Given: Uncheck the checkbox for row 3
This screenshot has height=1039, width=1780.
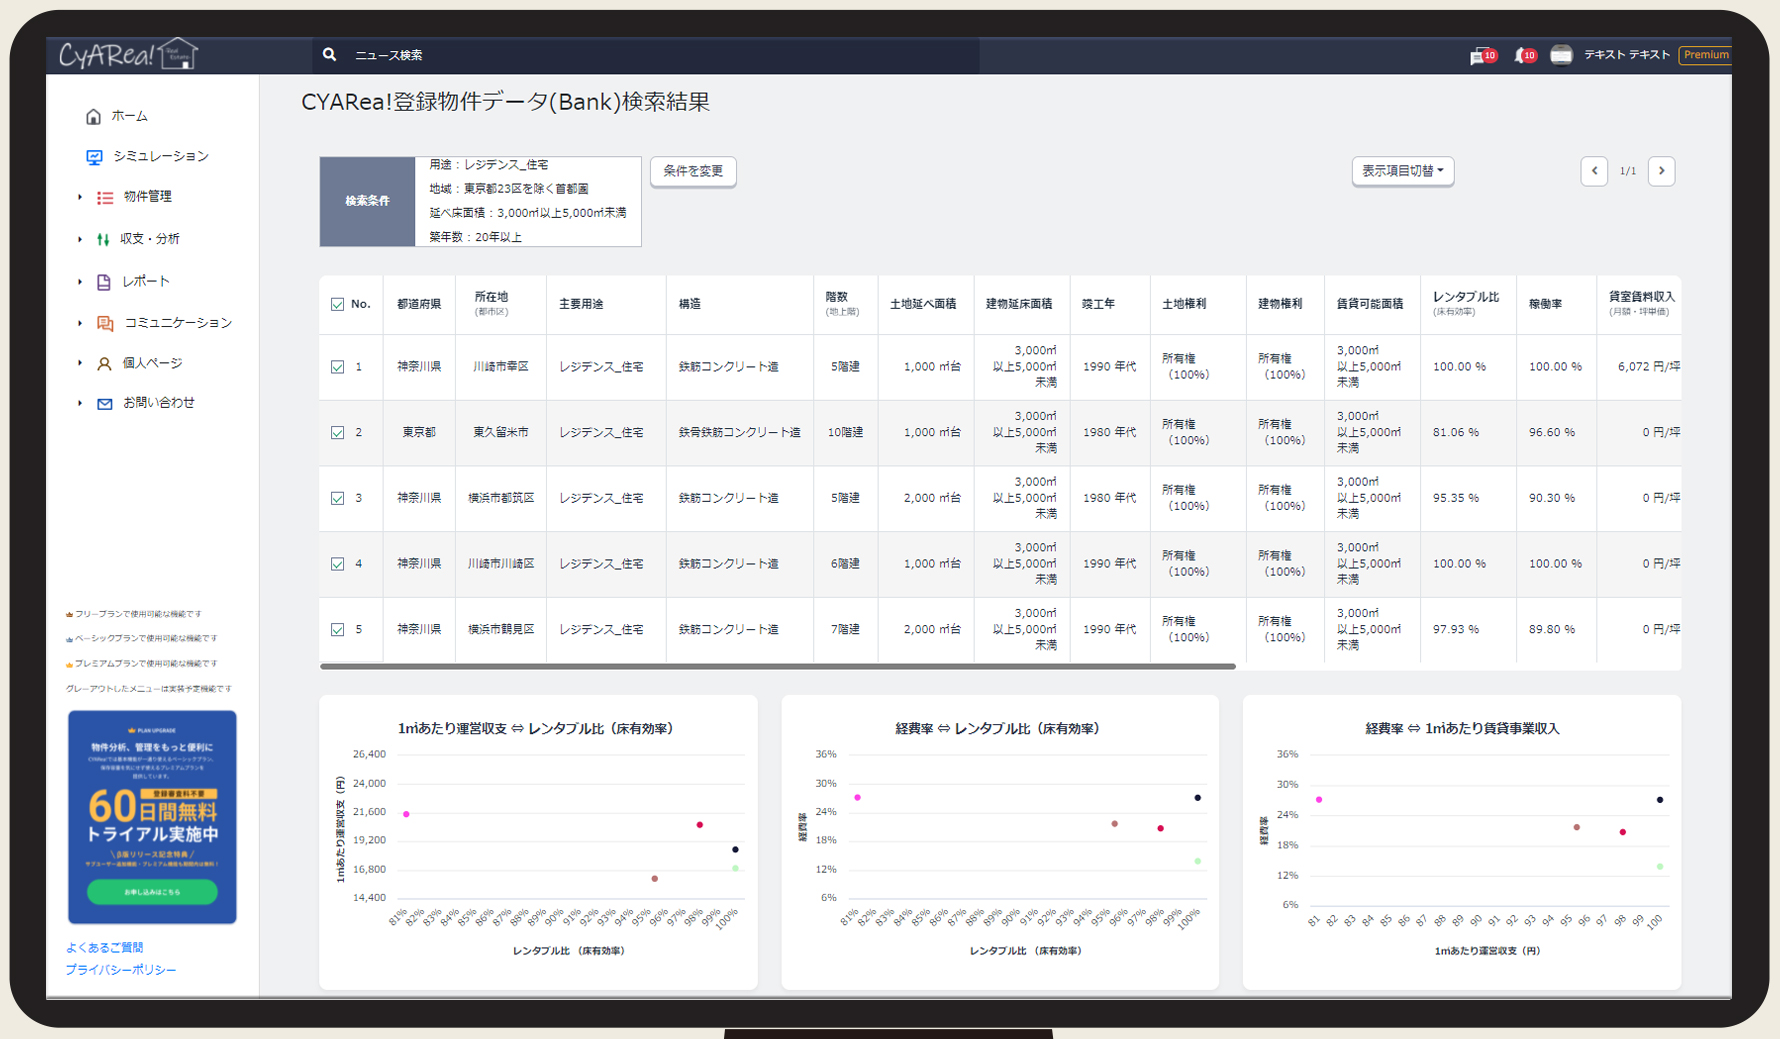Looking at the screenshot, I should (338, 498).
